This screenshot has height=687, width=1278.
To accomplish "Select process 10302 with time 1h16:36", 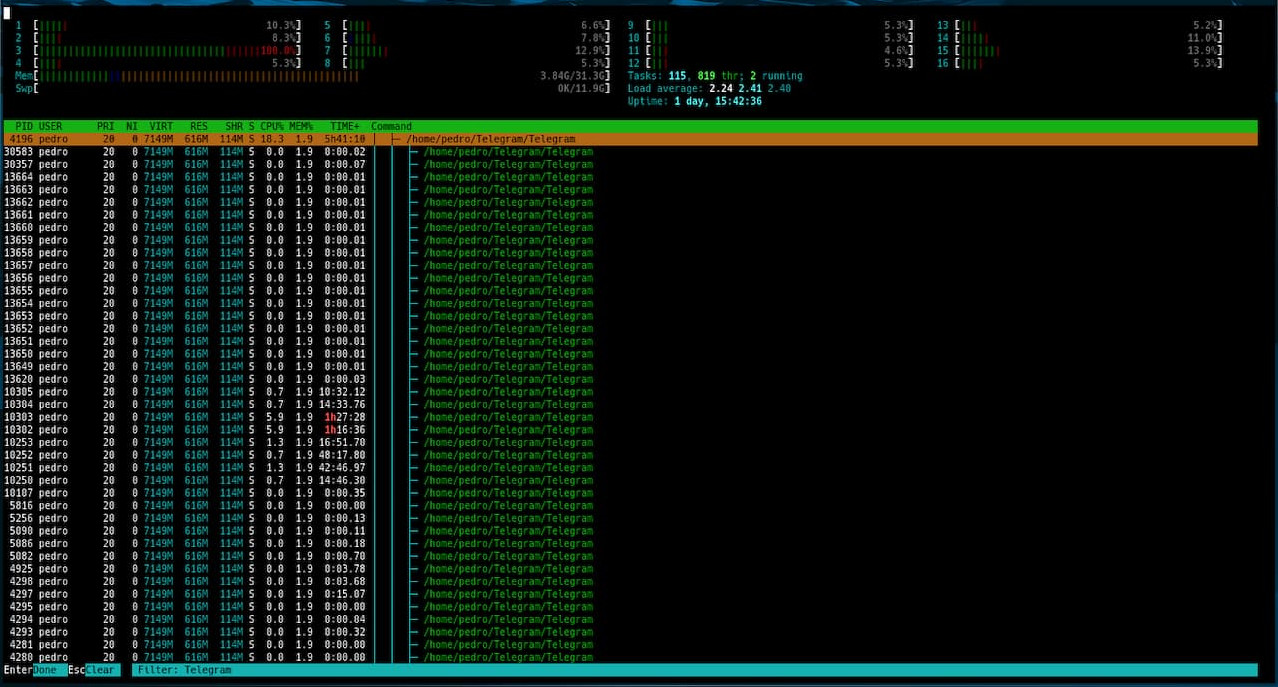I will tap(630, 430).
